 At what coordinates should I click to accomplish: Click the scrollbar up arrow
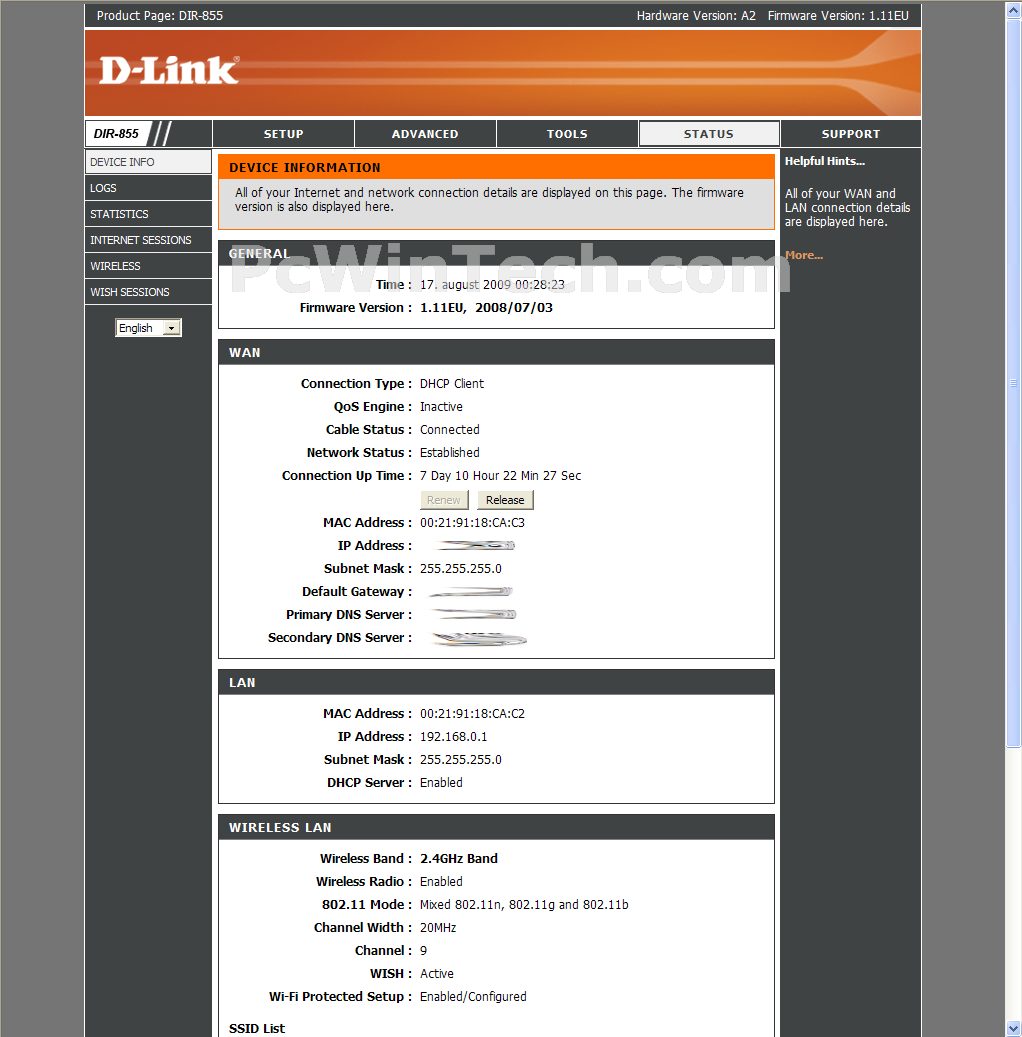pos(1013,10)
